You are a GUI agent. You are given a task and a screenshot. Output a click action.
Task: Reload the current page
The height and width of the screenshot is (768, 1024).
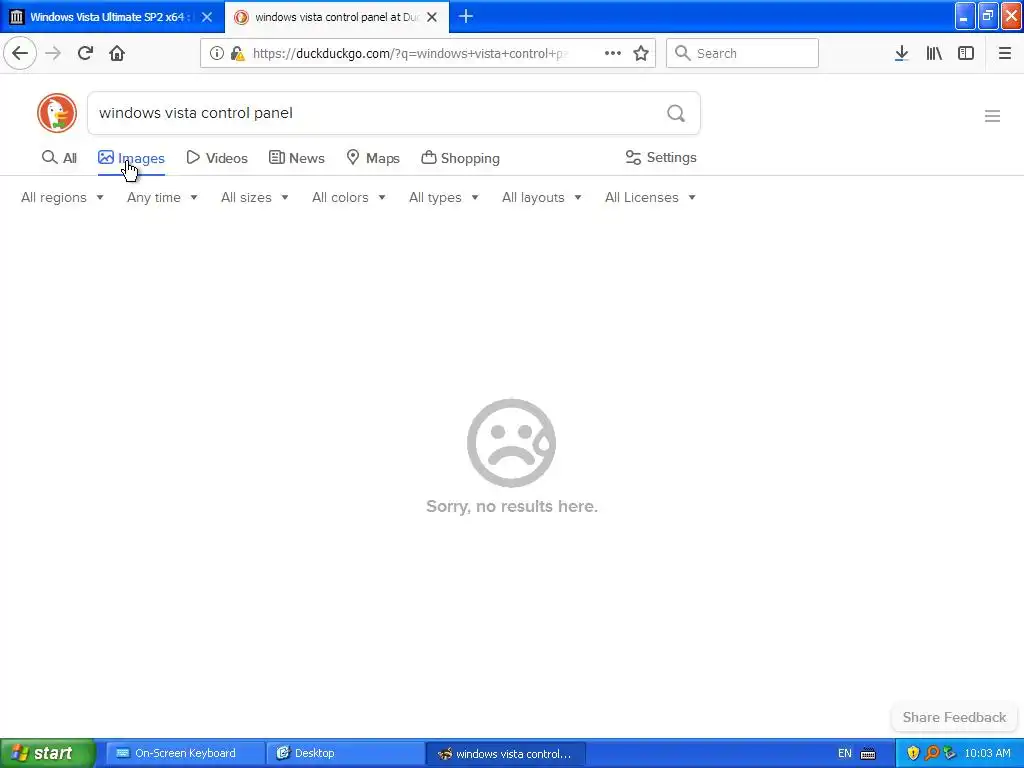(x=85, y=53)
